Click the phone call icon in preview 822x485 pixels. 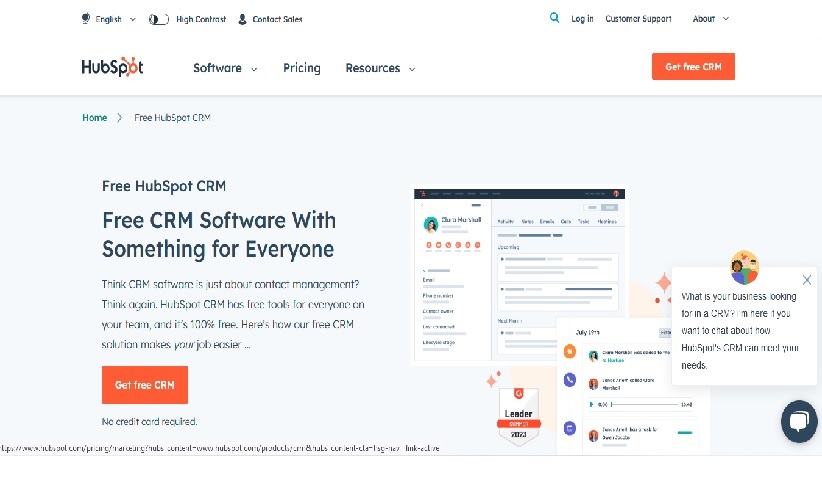pos(570,380)
